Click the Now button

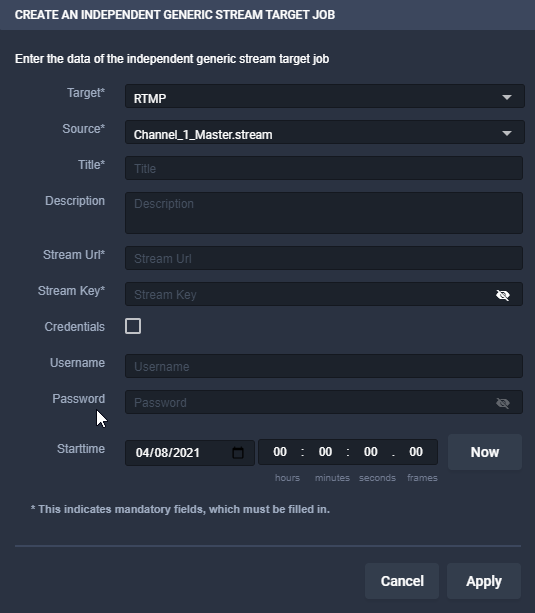tap(485, 452)
